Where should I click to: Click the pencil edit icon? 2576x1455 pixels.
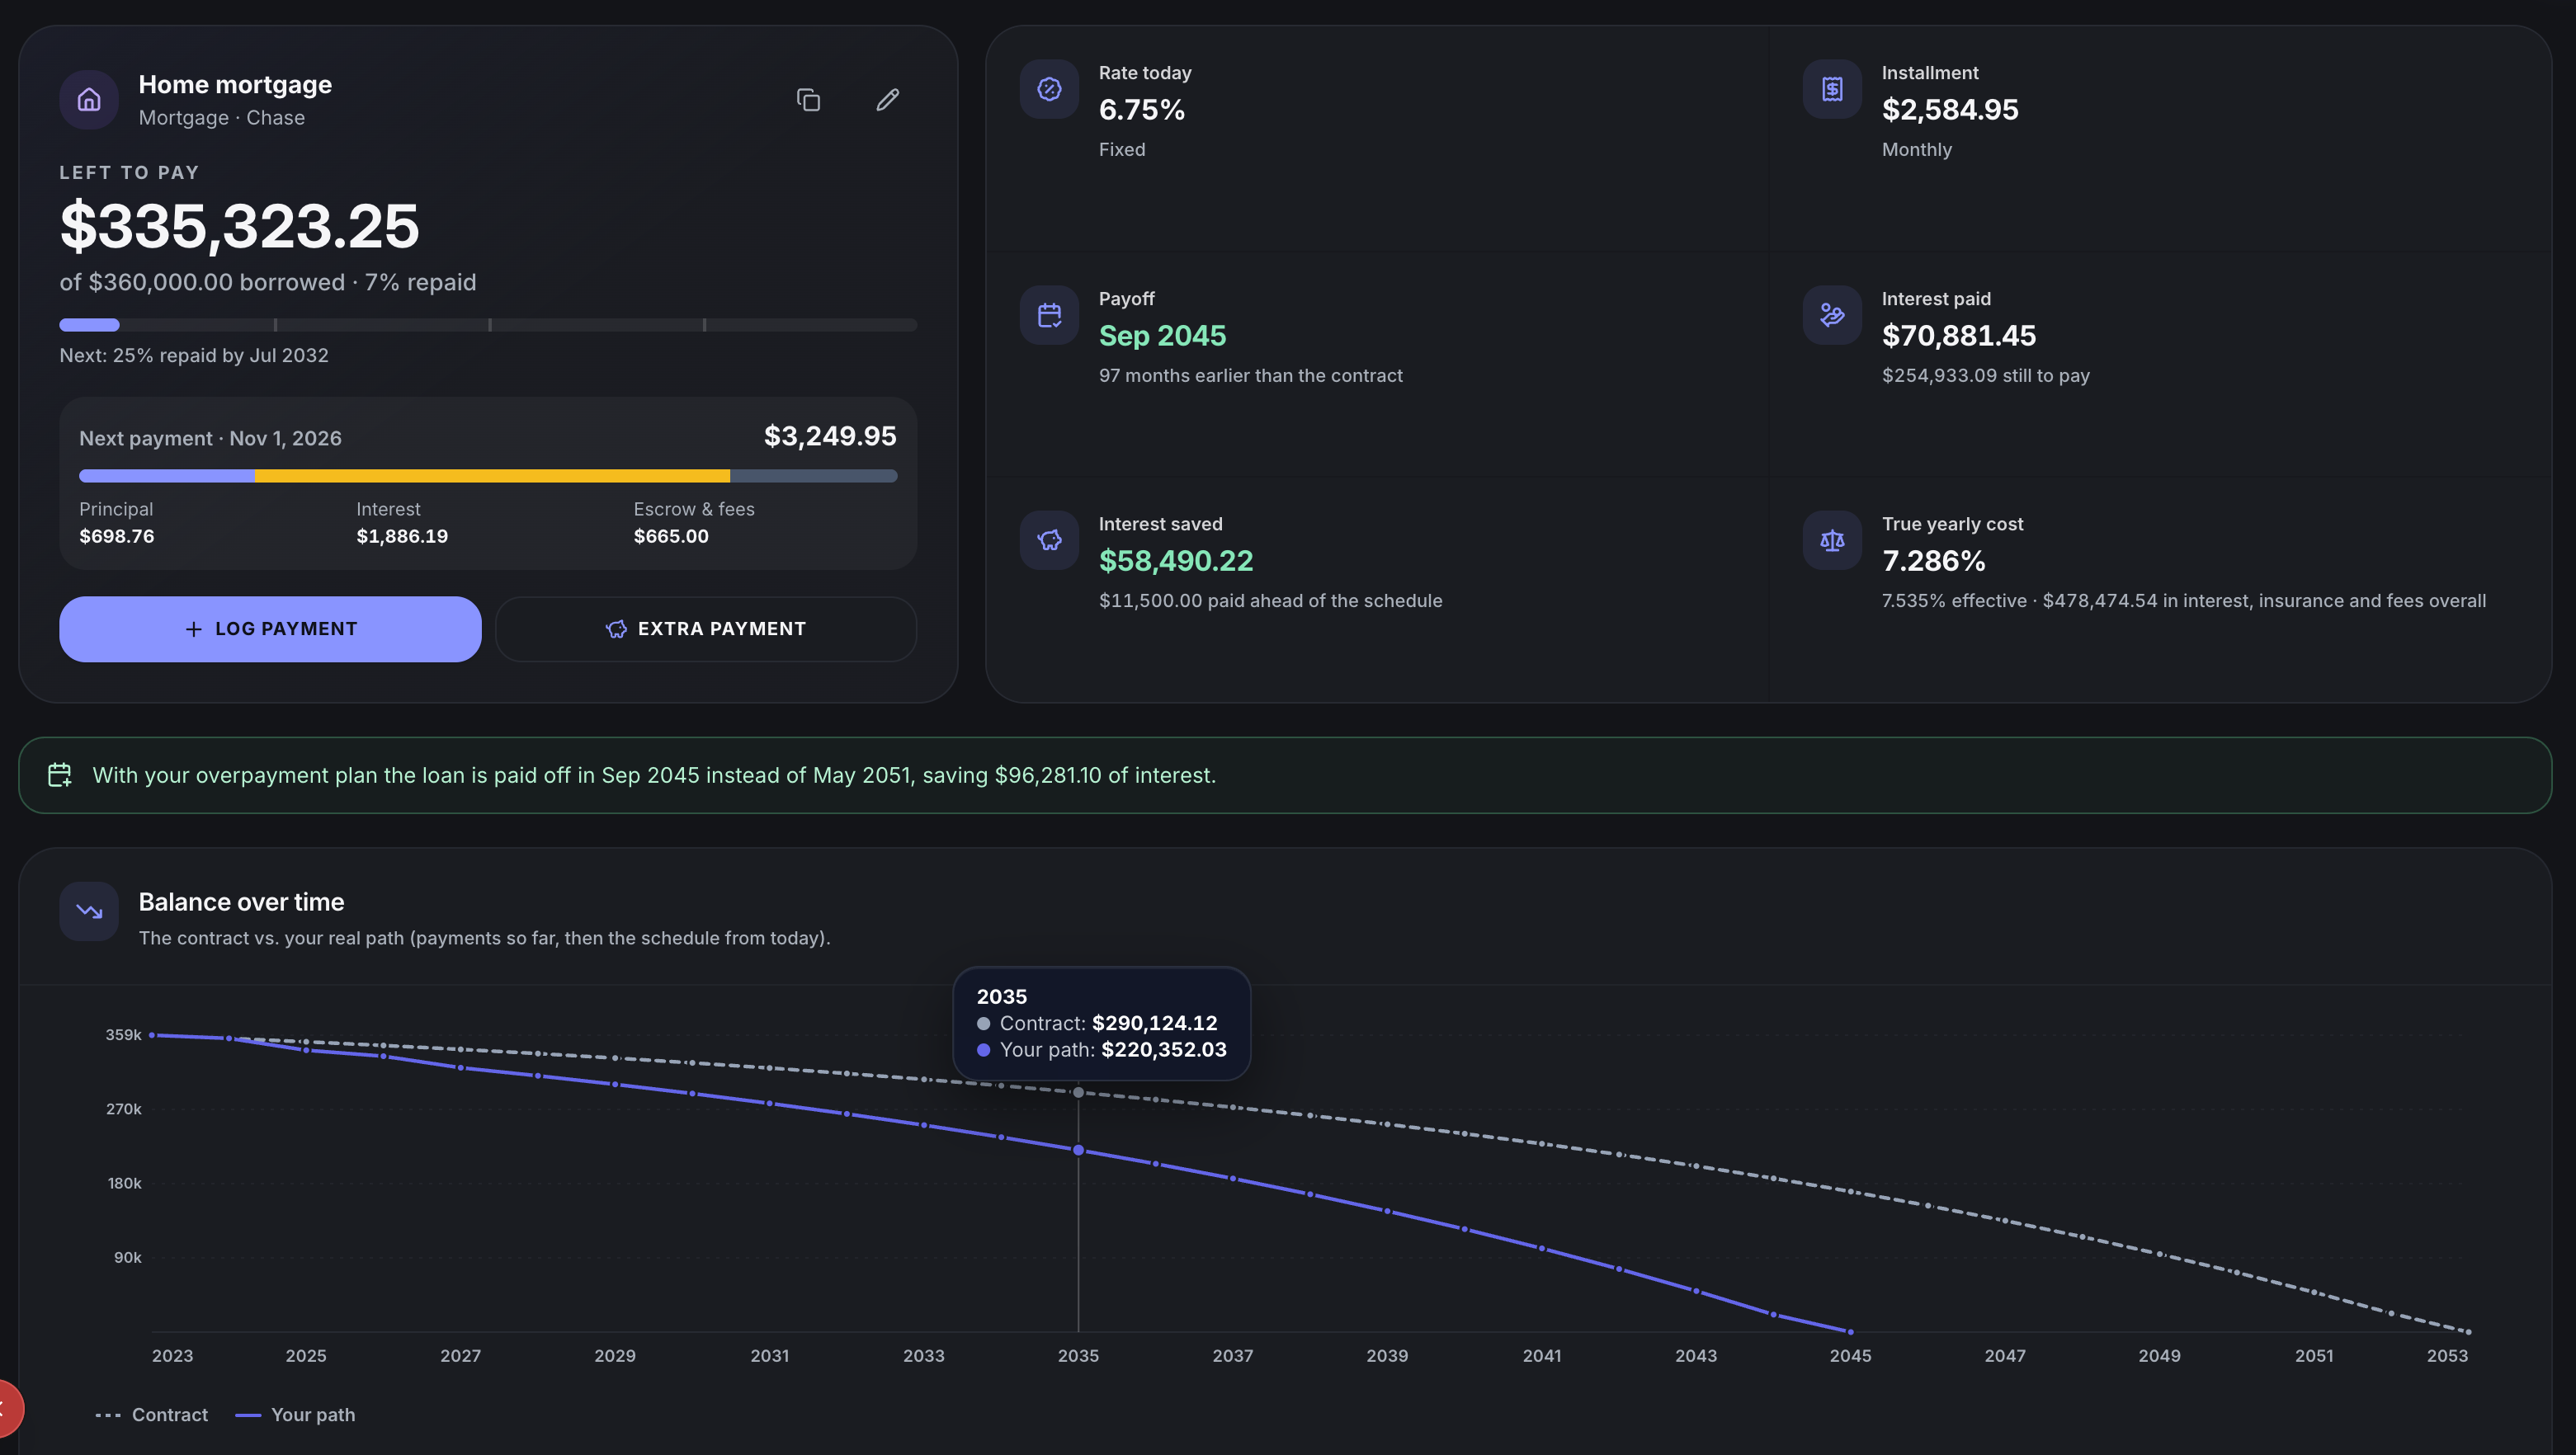point(887,100)
